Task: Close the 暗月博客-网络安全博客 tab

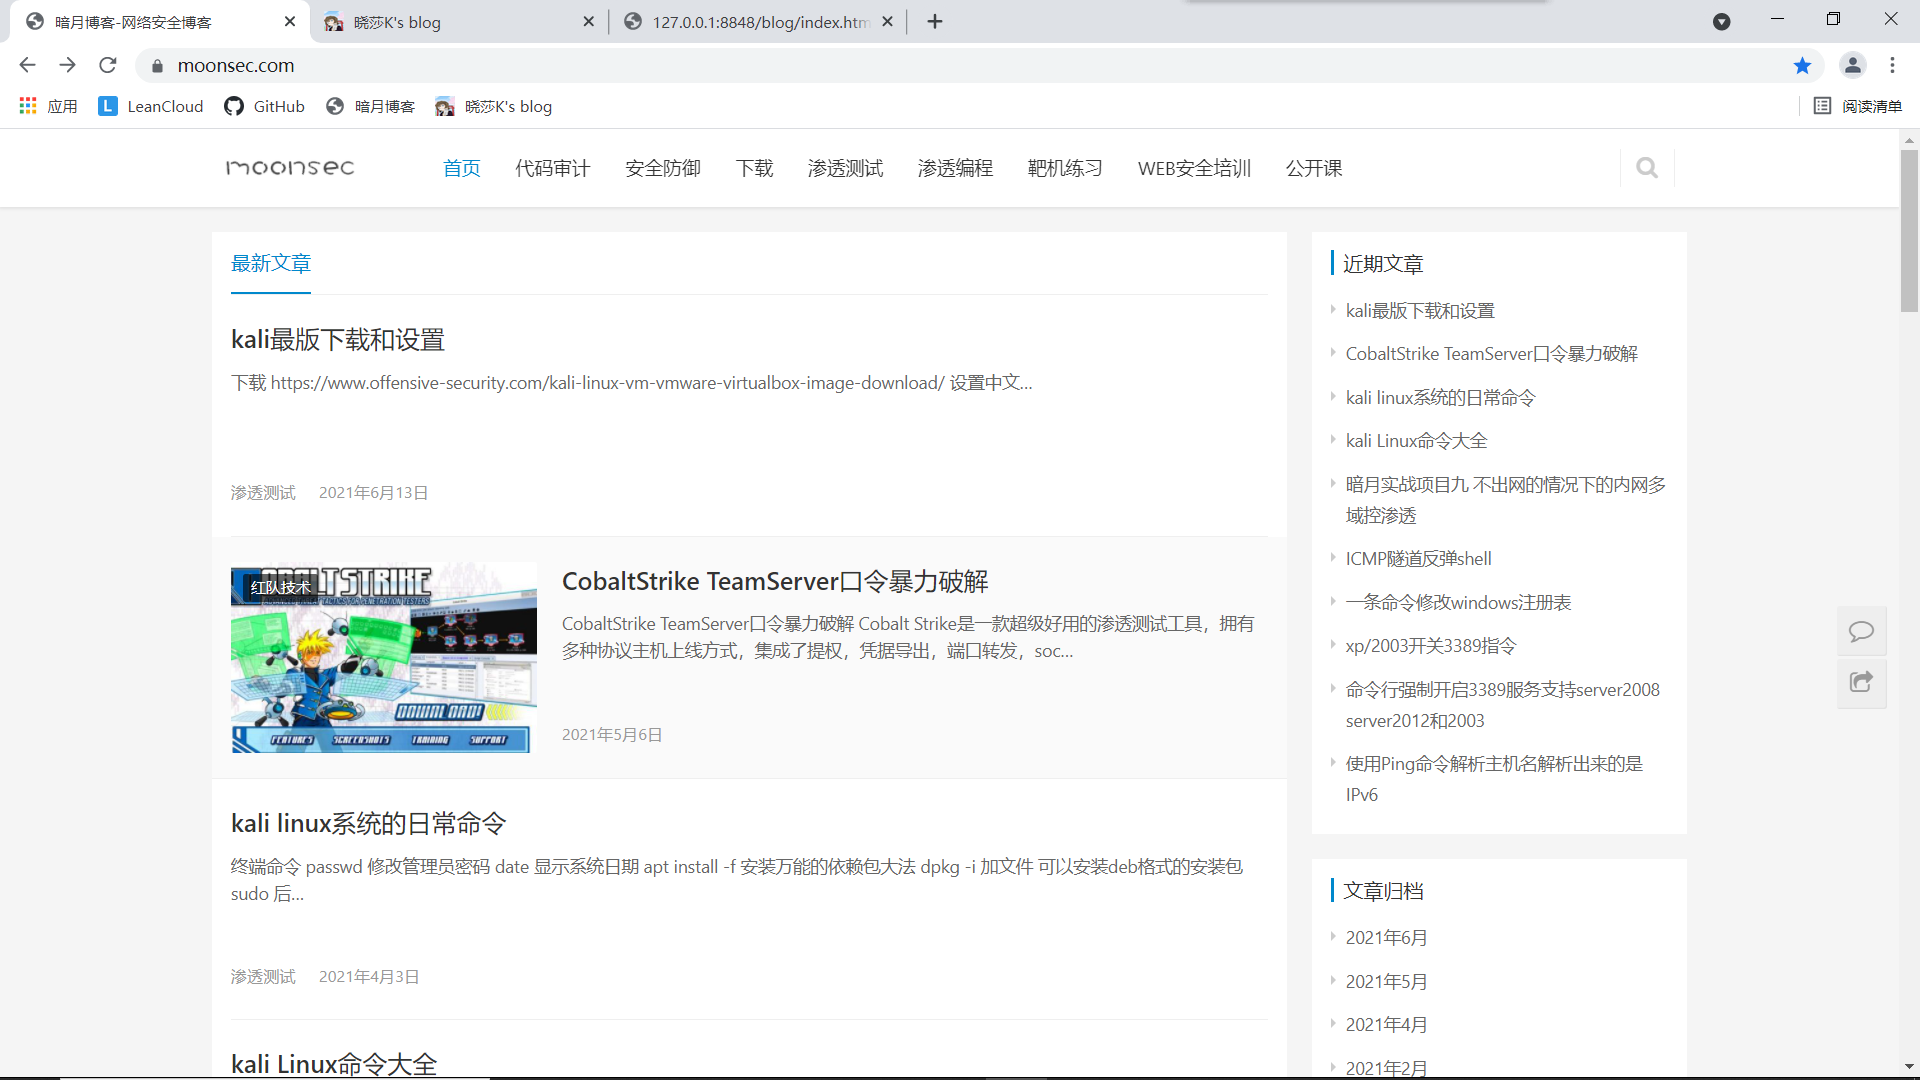Action: point(290,21)
